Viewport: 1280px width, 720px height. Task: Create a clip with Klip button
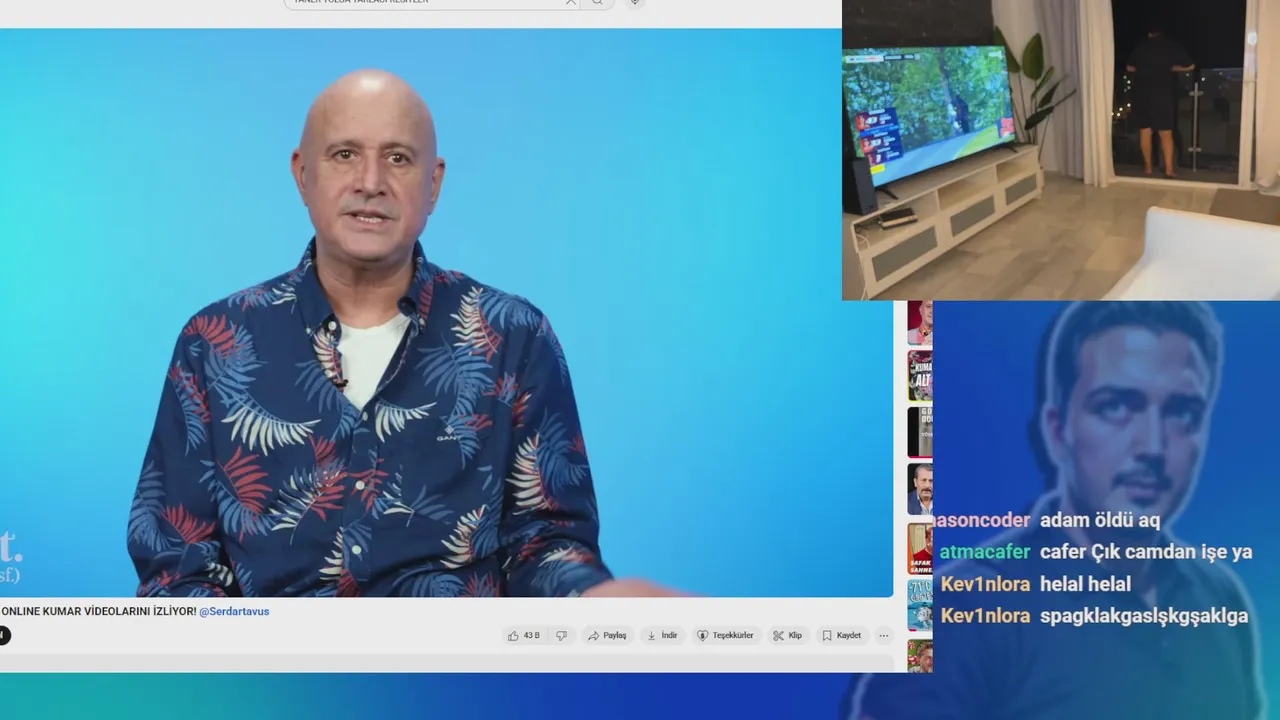tap(788, 636)
